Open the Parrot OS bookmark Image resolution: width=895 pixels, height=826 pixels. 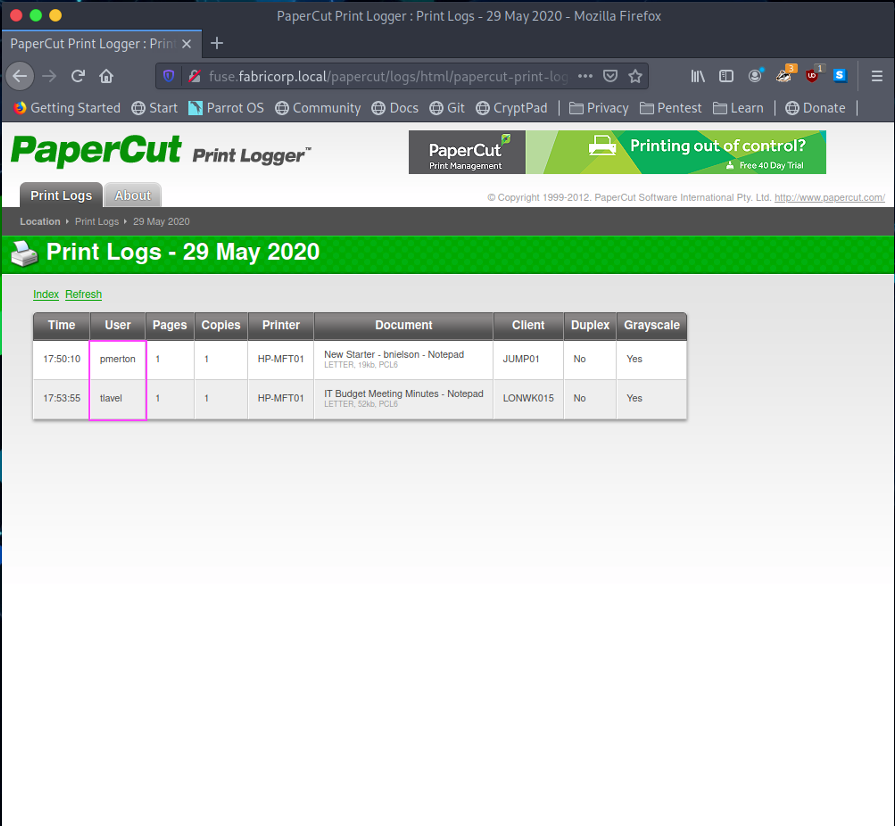(x=227, y=108)
